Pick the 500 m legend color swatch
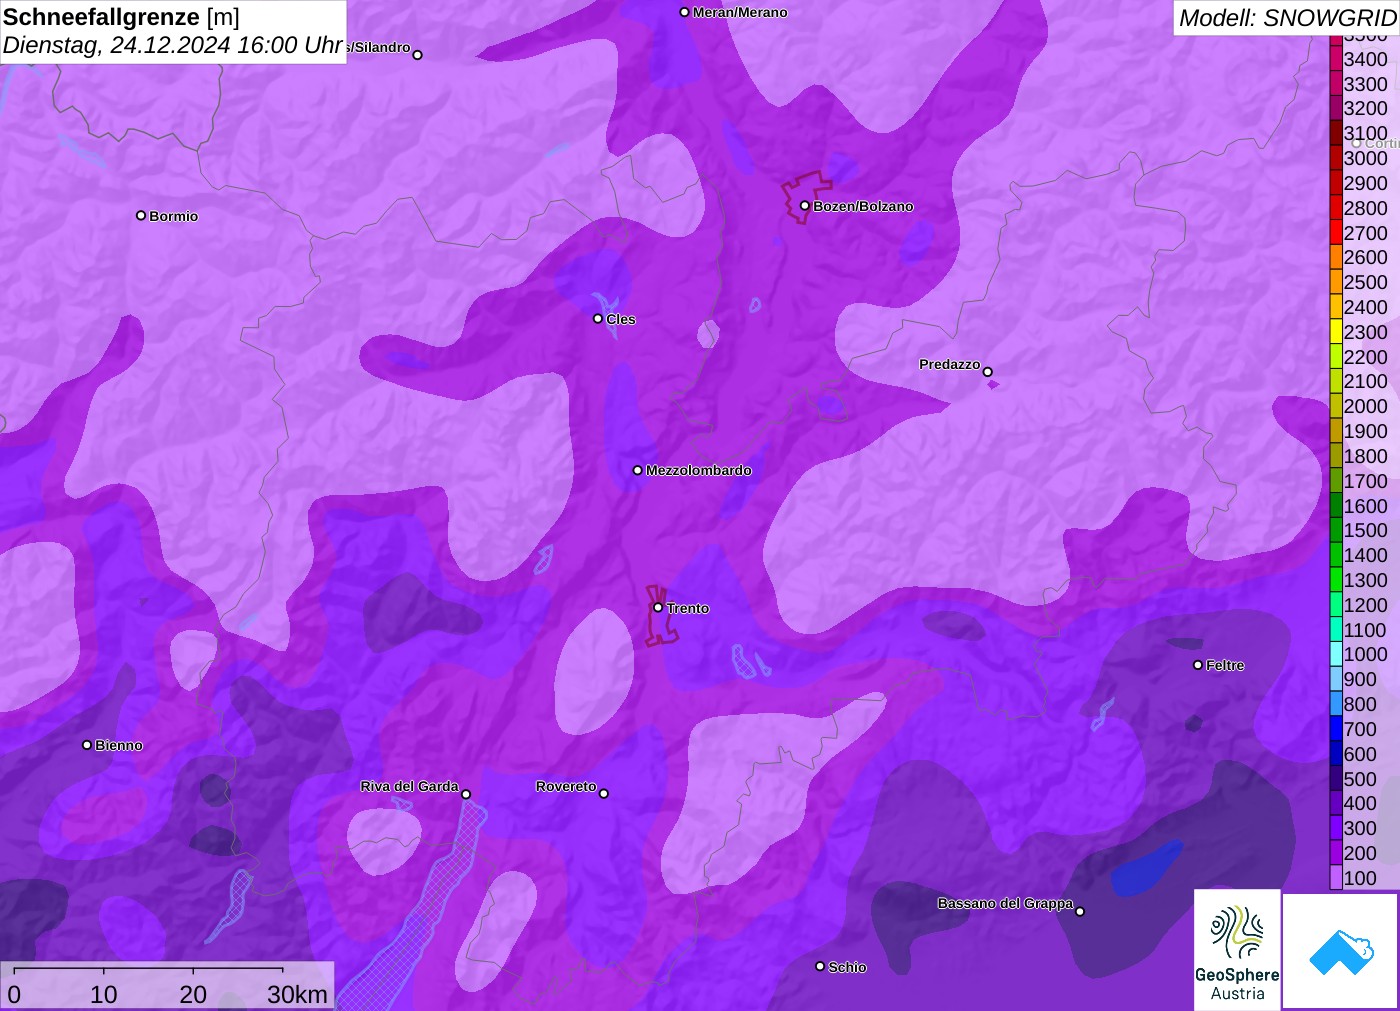 (1336, 779)
